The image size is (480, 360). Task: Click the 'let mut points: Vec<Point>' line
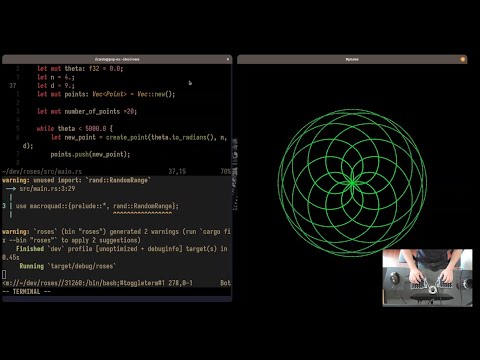point(106,94)
